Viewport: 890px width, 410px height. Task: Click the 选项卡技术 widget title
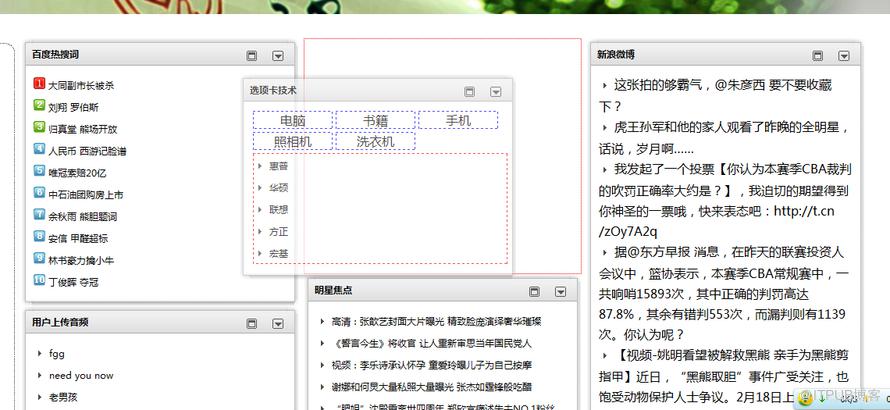[x=273, y=91]
